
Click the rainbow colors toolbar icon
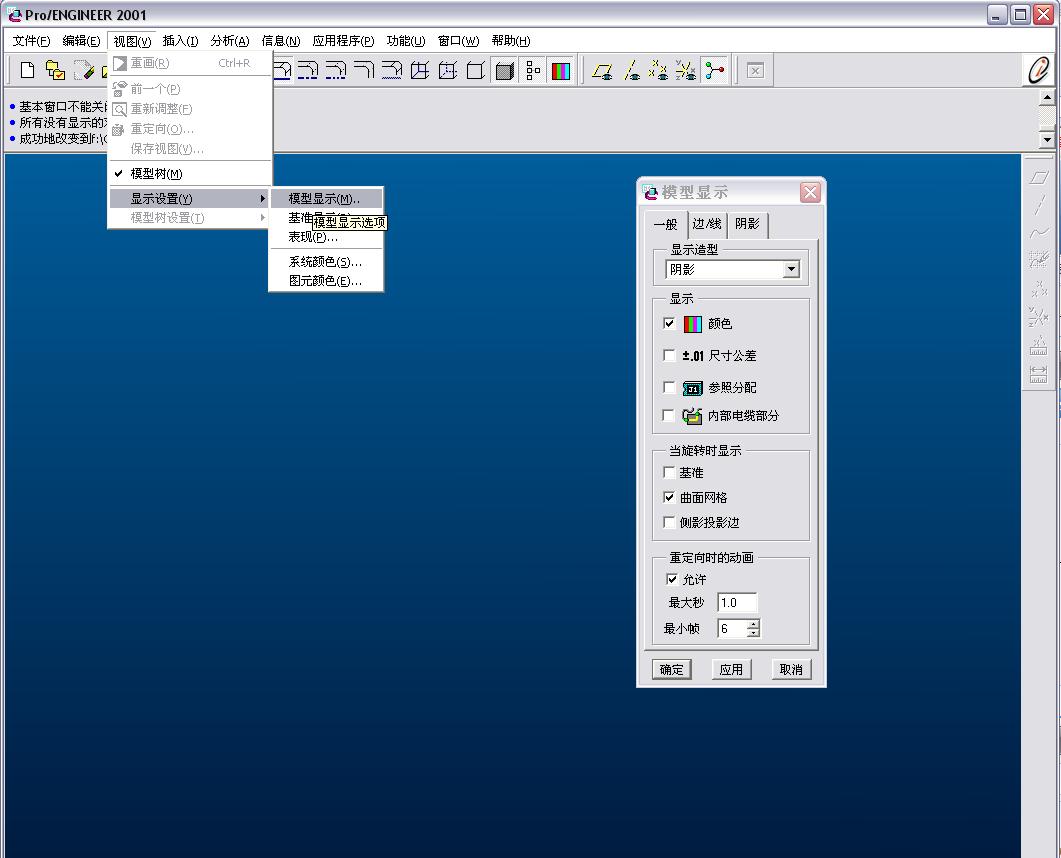coord(561,70)
